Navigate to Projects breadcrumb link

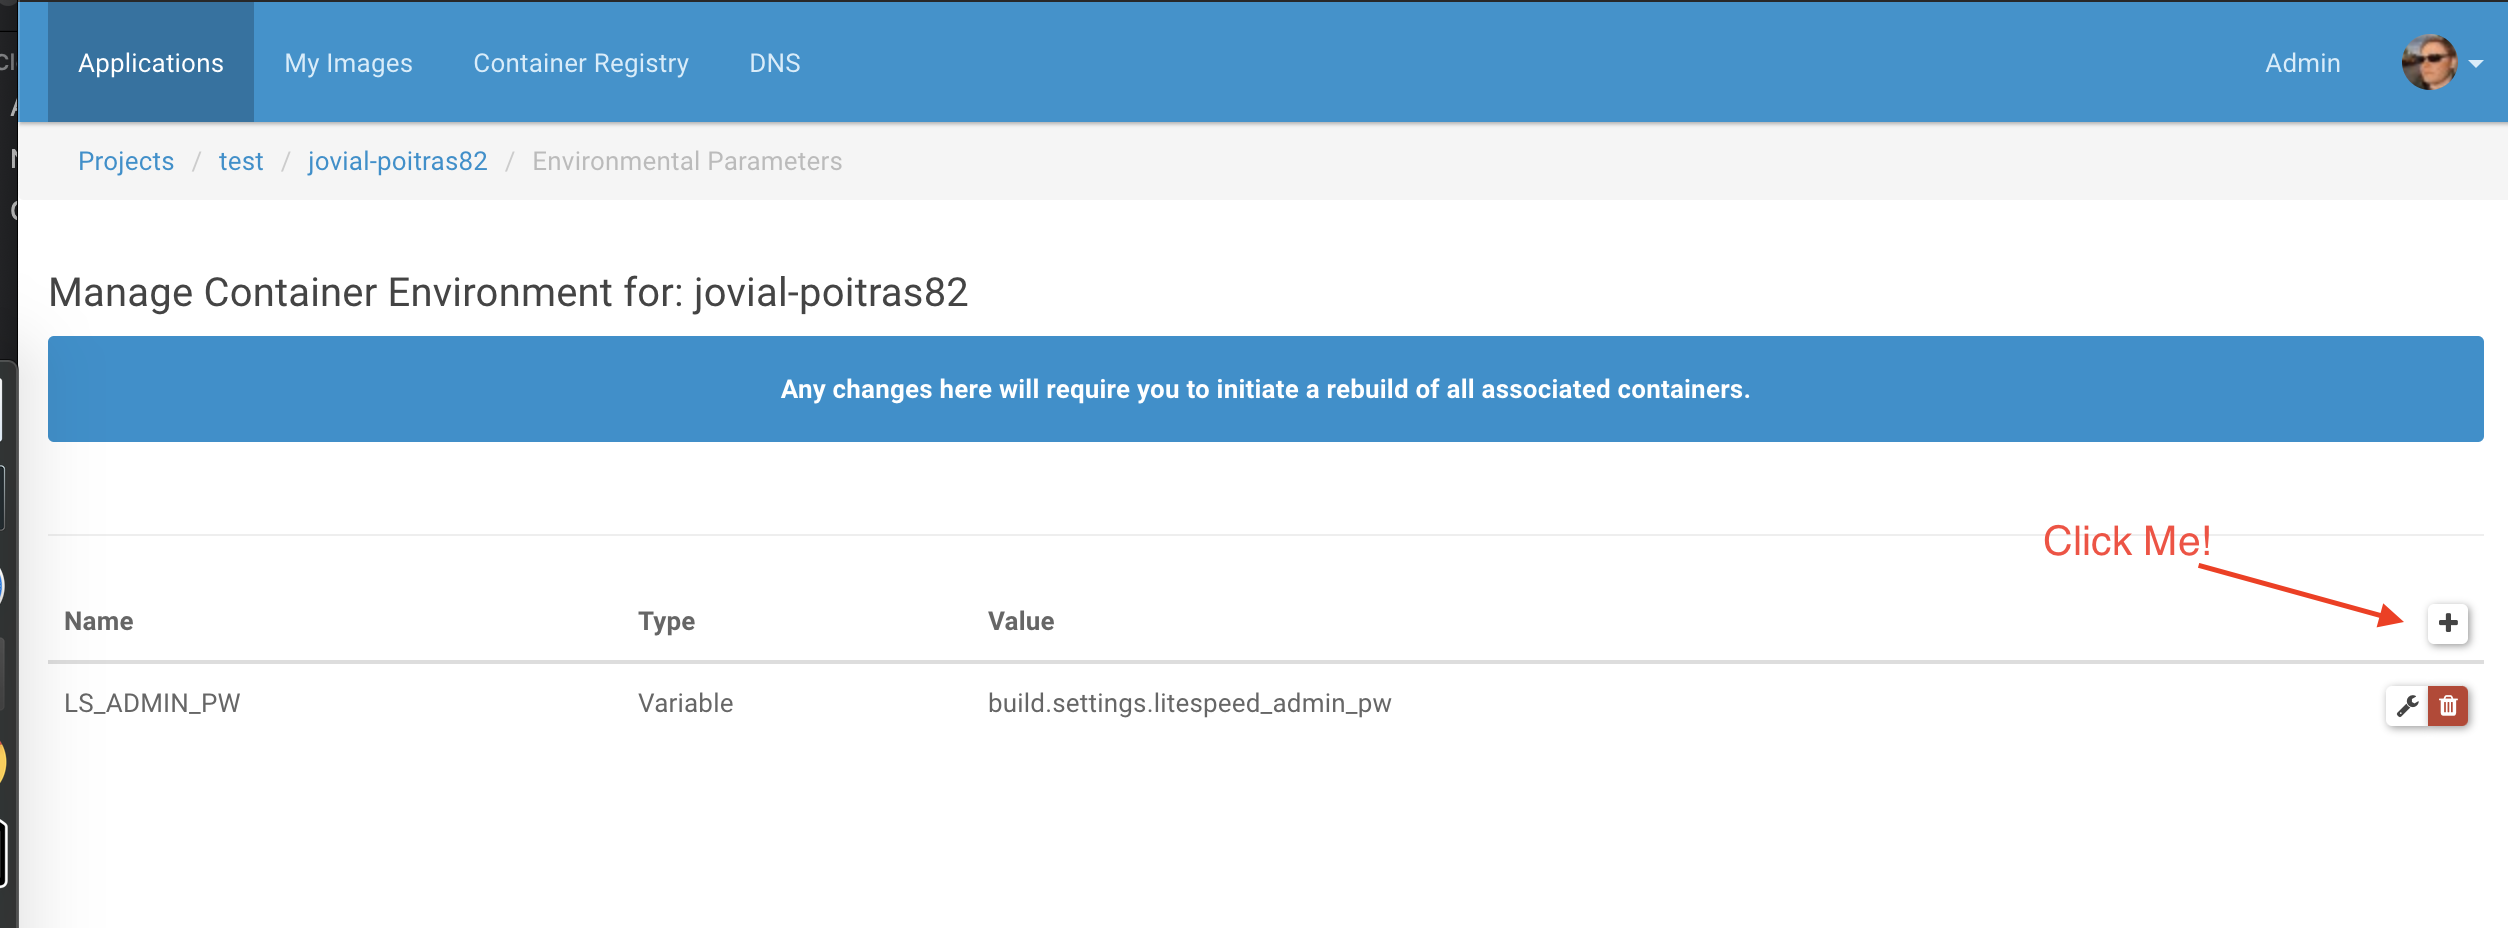click(x=126, y=161)
